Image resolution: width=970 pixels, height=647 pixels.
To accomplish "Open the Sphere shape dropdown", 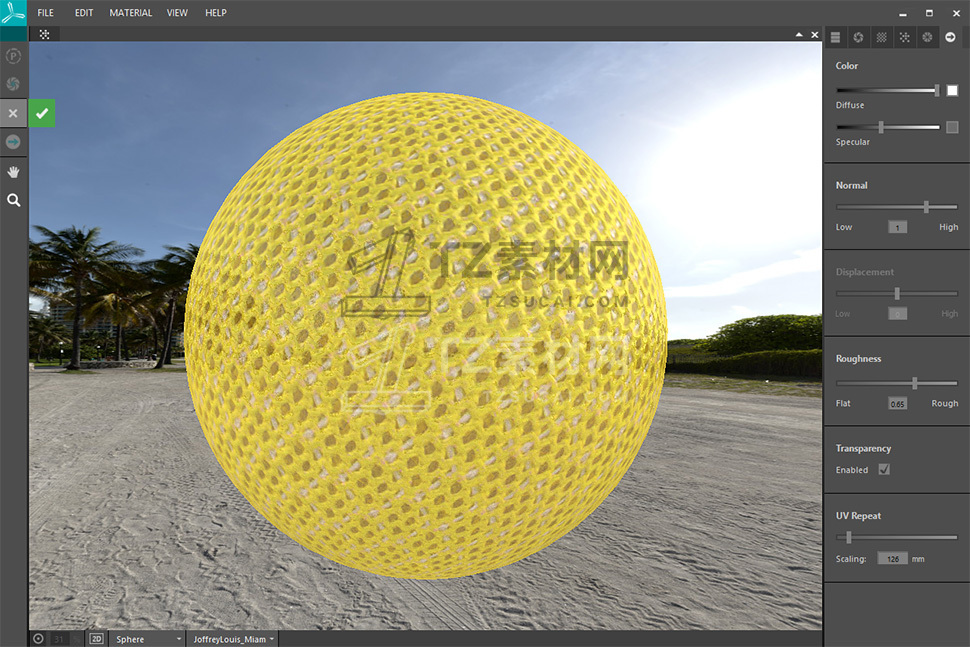I will 147,638.
